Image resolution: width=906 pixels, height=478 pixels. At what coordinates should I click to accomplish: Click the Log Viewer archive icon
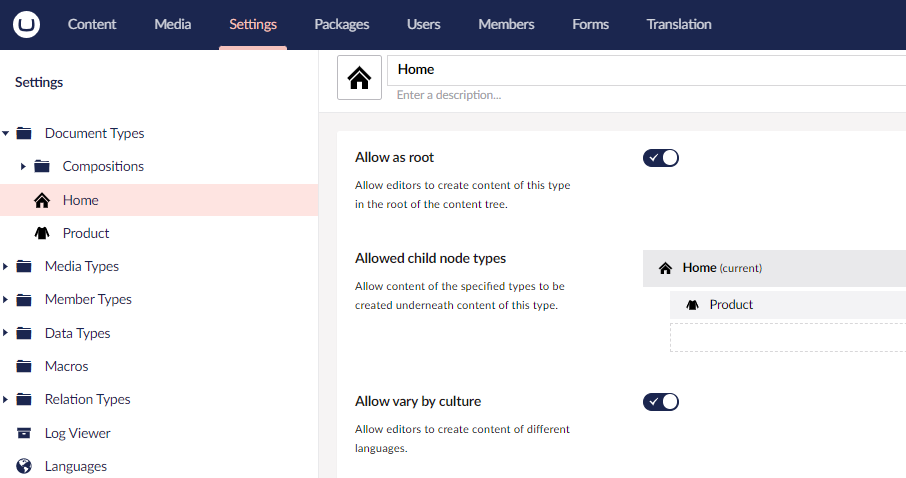coord(25,433)
